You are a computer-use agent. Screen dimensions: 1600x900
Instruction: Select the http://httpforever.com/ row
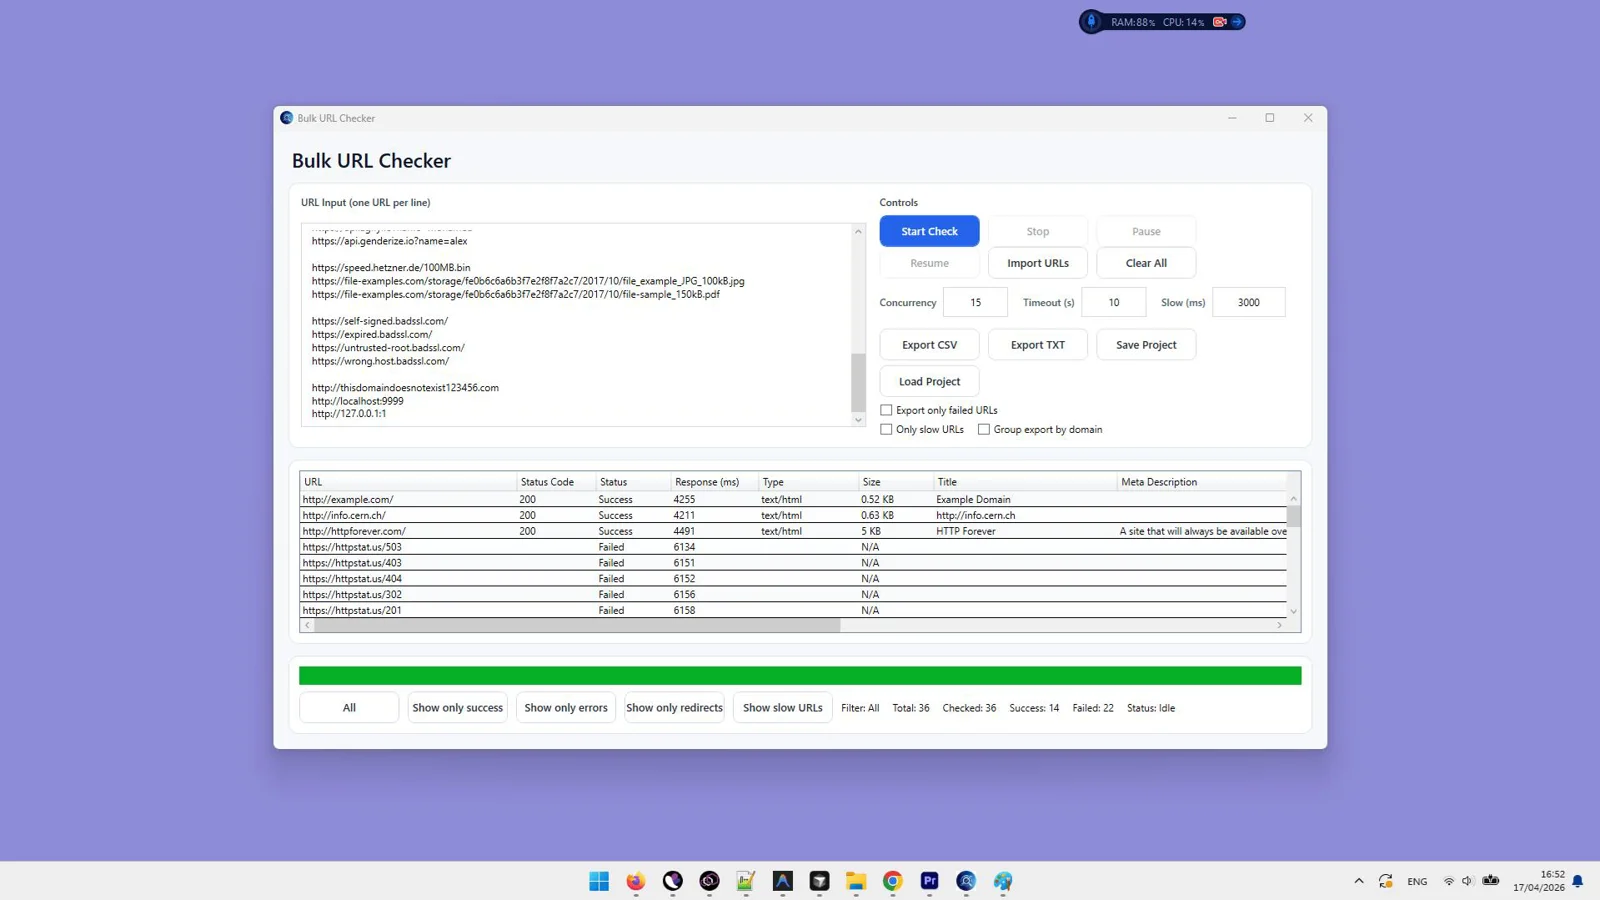pyautogui.click(x=793, y=531)
